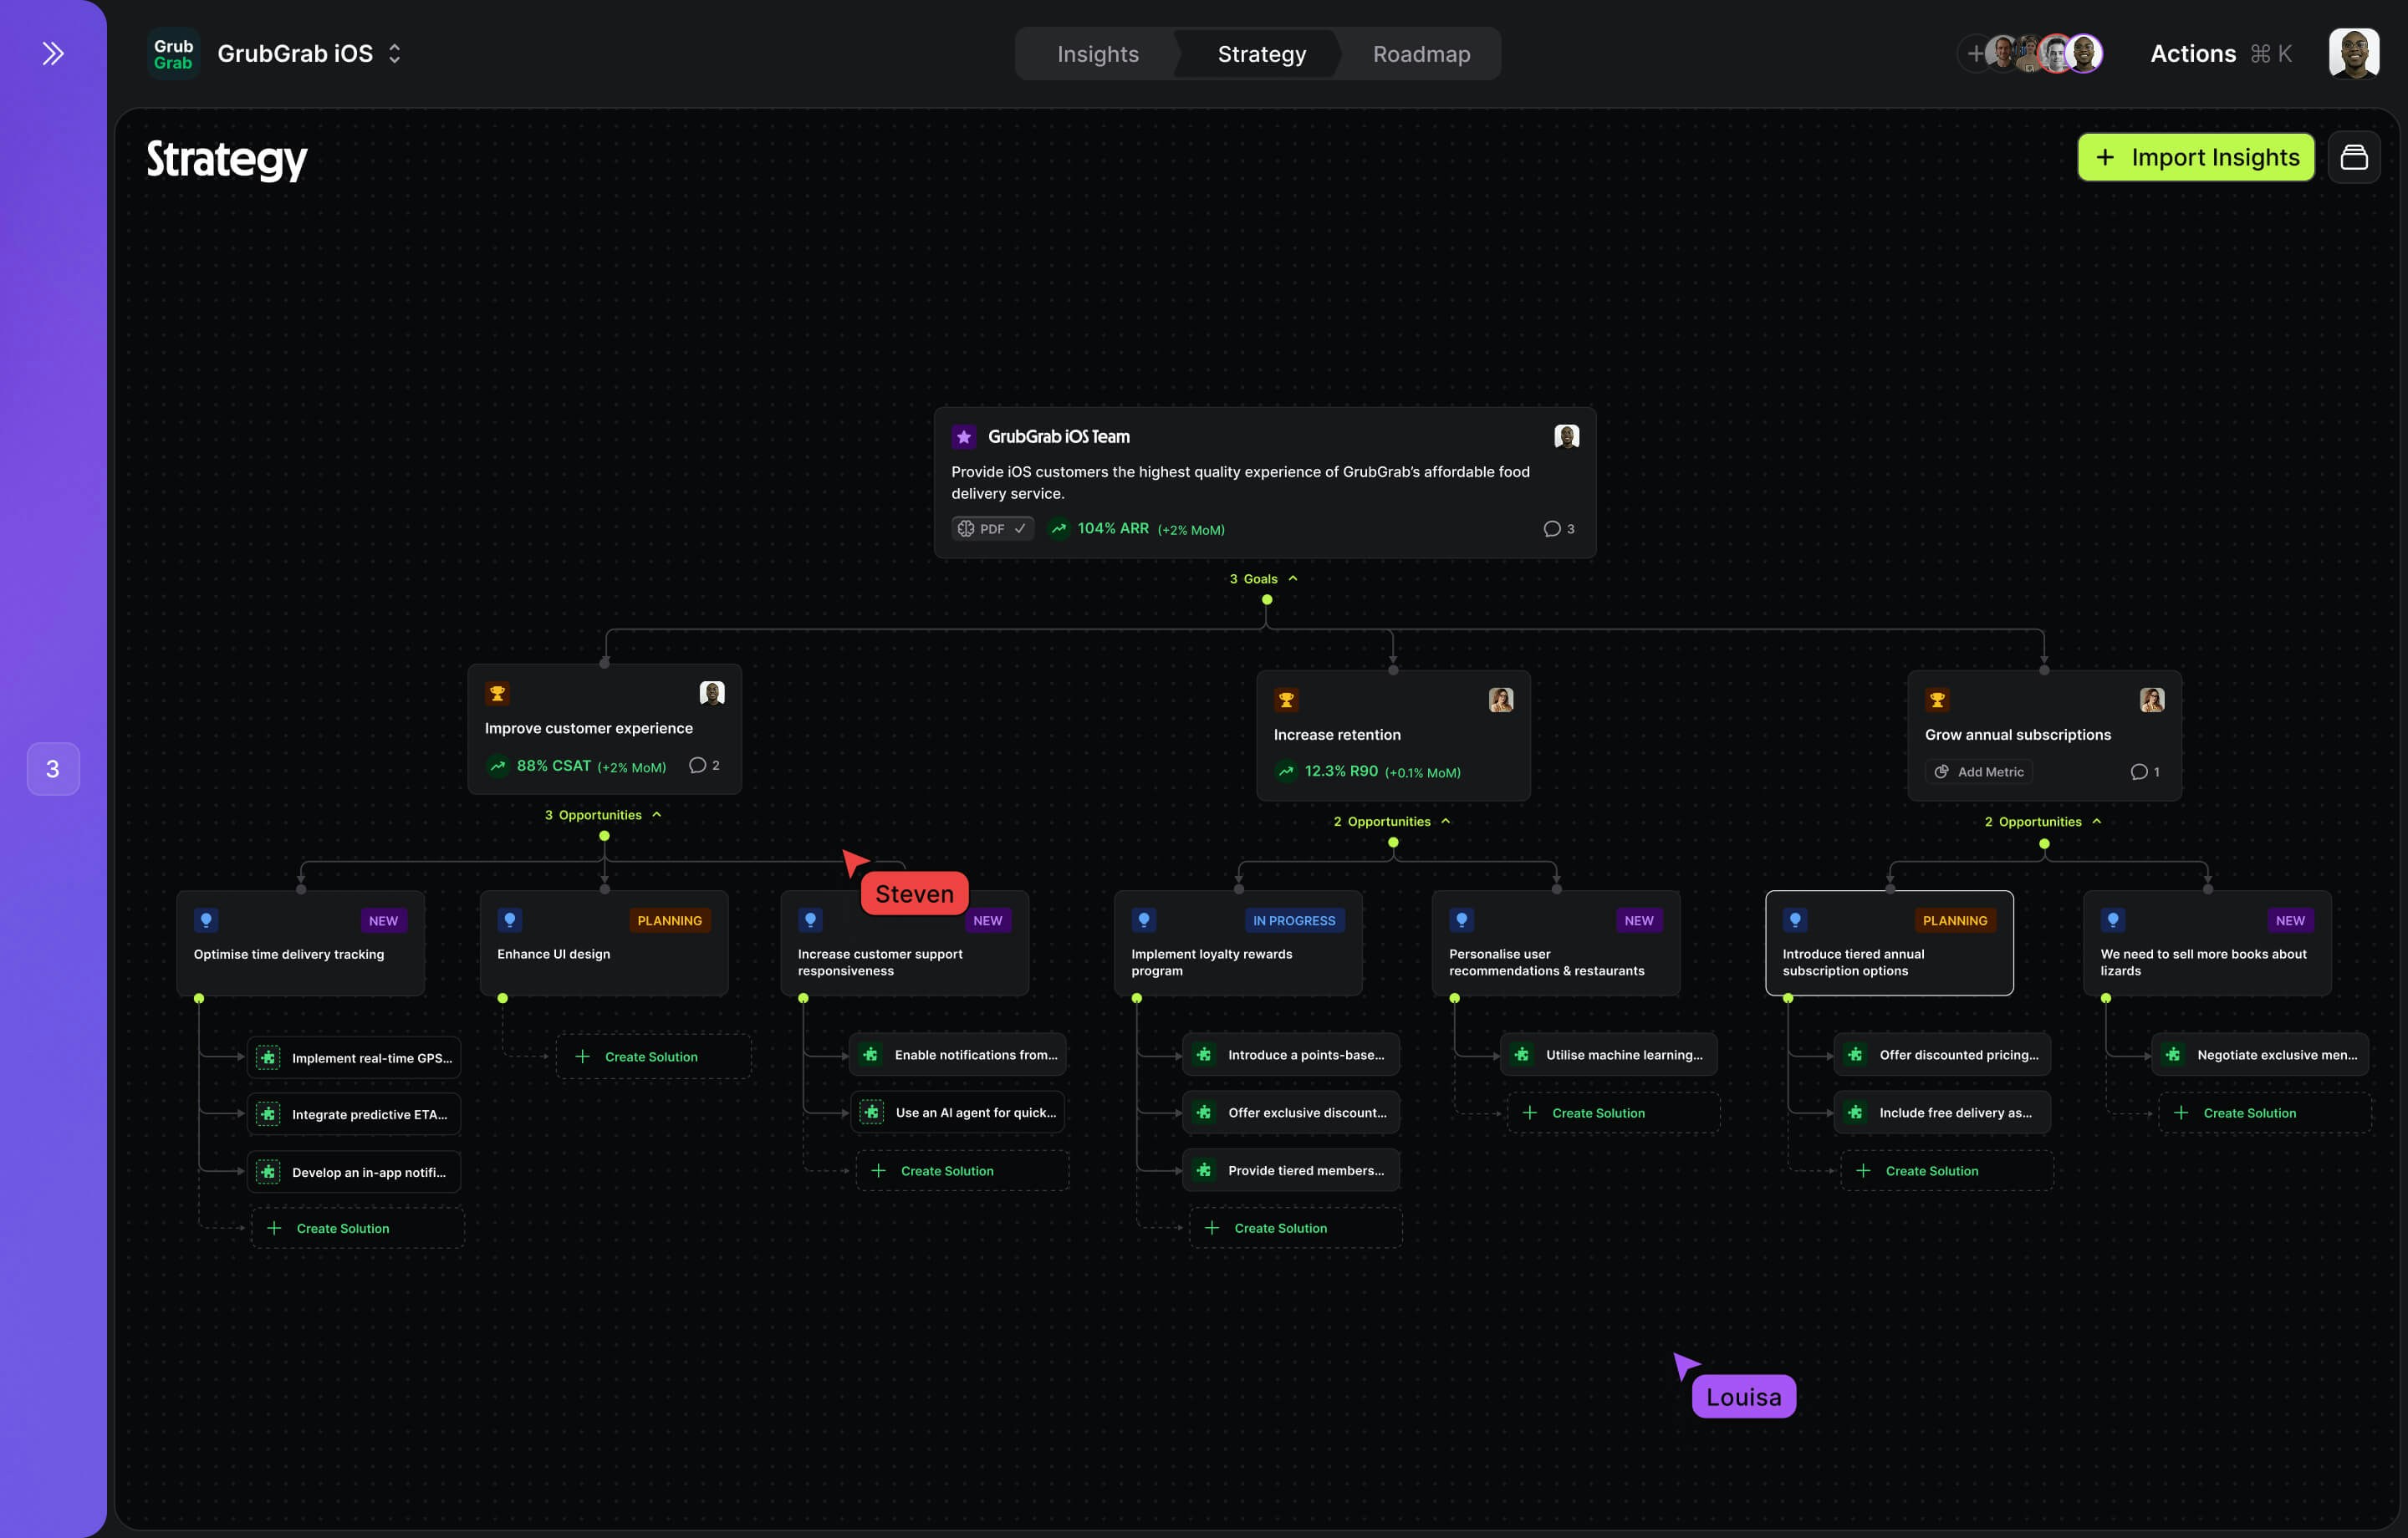
Task: Click the solution icon on Utilise machine learning
Action: pyautogui.click(x=1522, y=1054)
